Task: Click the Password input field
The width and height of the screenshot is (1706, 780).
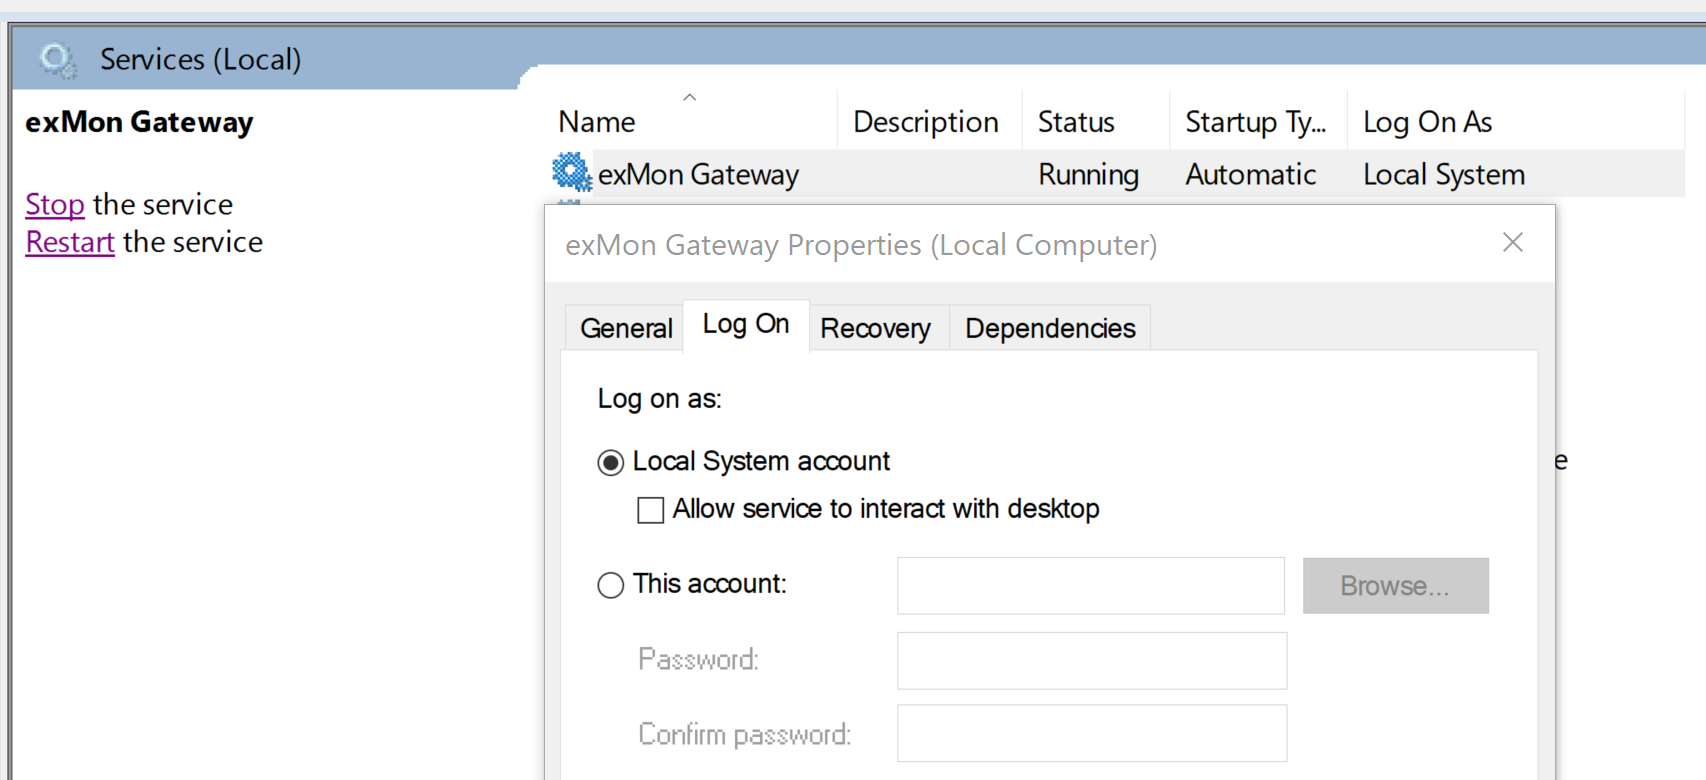Action: click(1092, 660)
